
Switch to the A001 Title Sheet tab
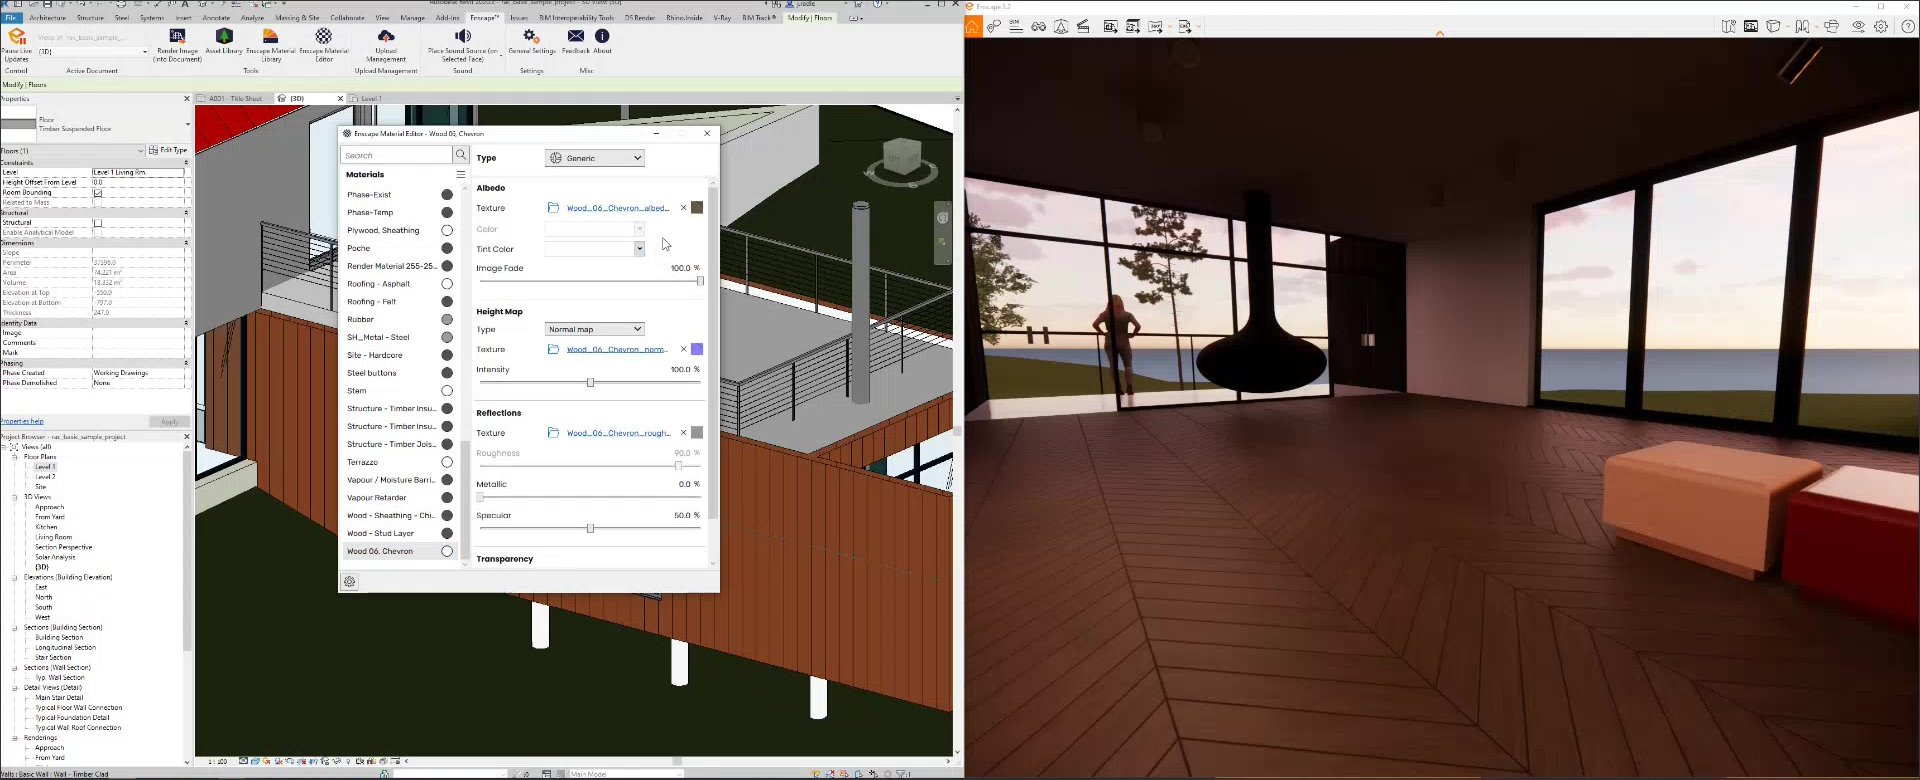tap(235, 99)
